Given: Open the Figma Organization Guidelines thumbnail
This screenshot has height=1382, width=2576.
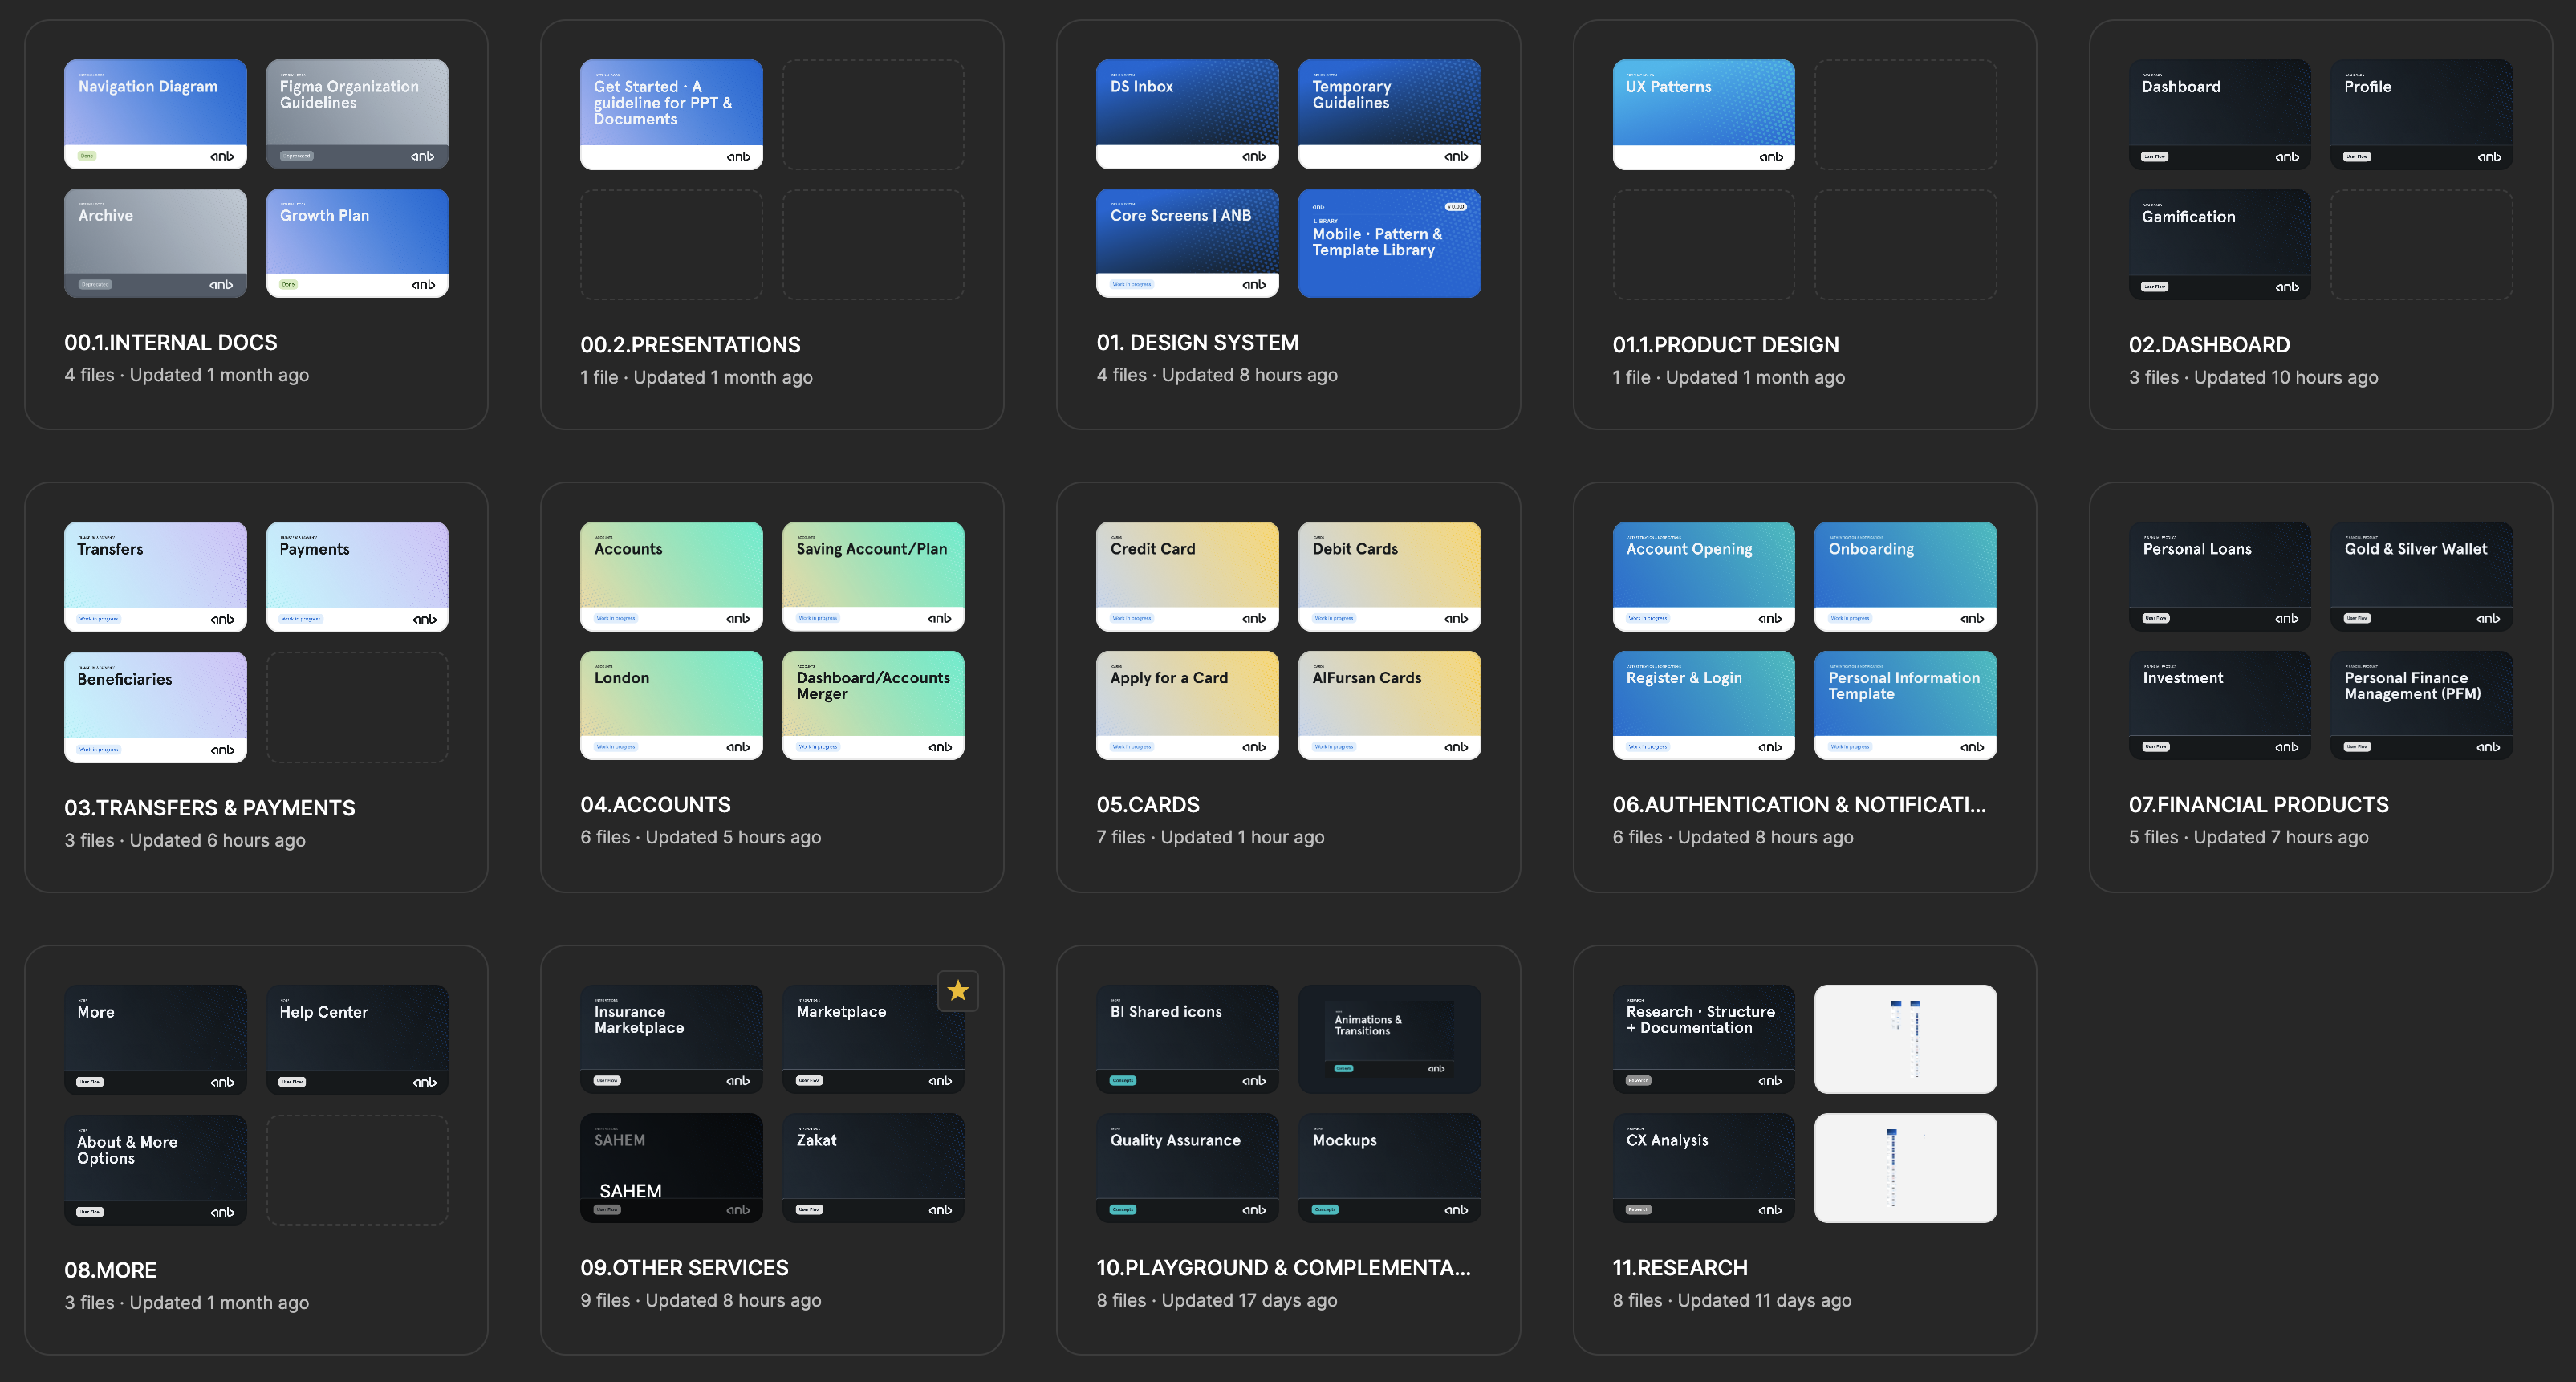Looking at the screenshot, I should (x=357, y=113).
